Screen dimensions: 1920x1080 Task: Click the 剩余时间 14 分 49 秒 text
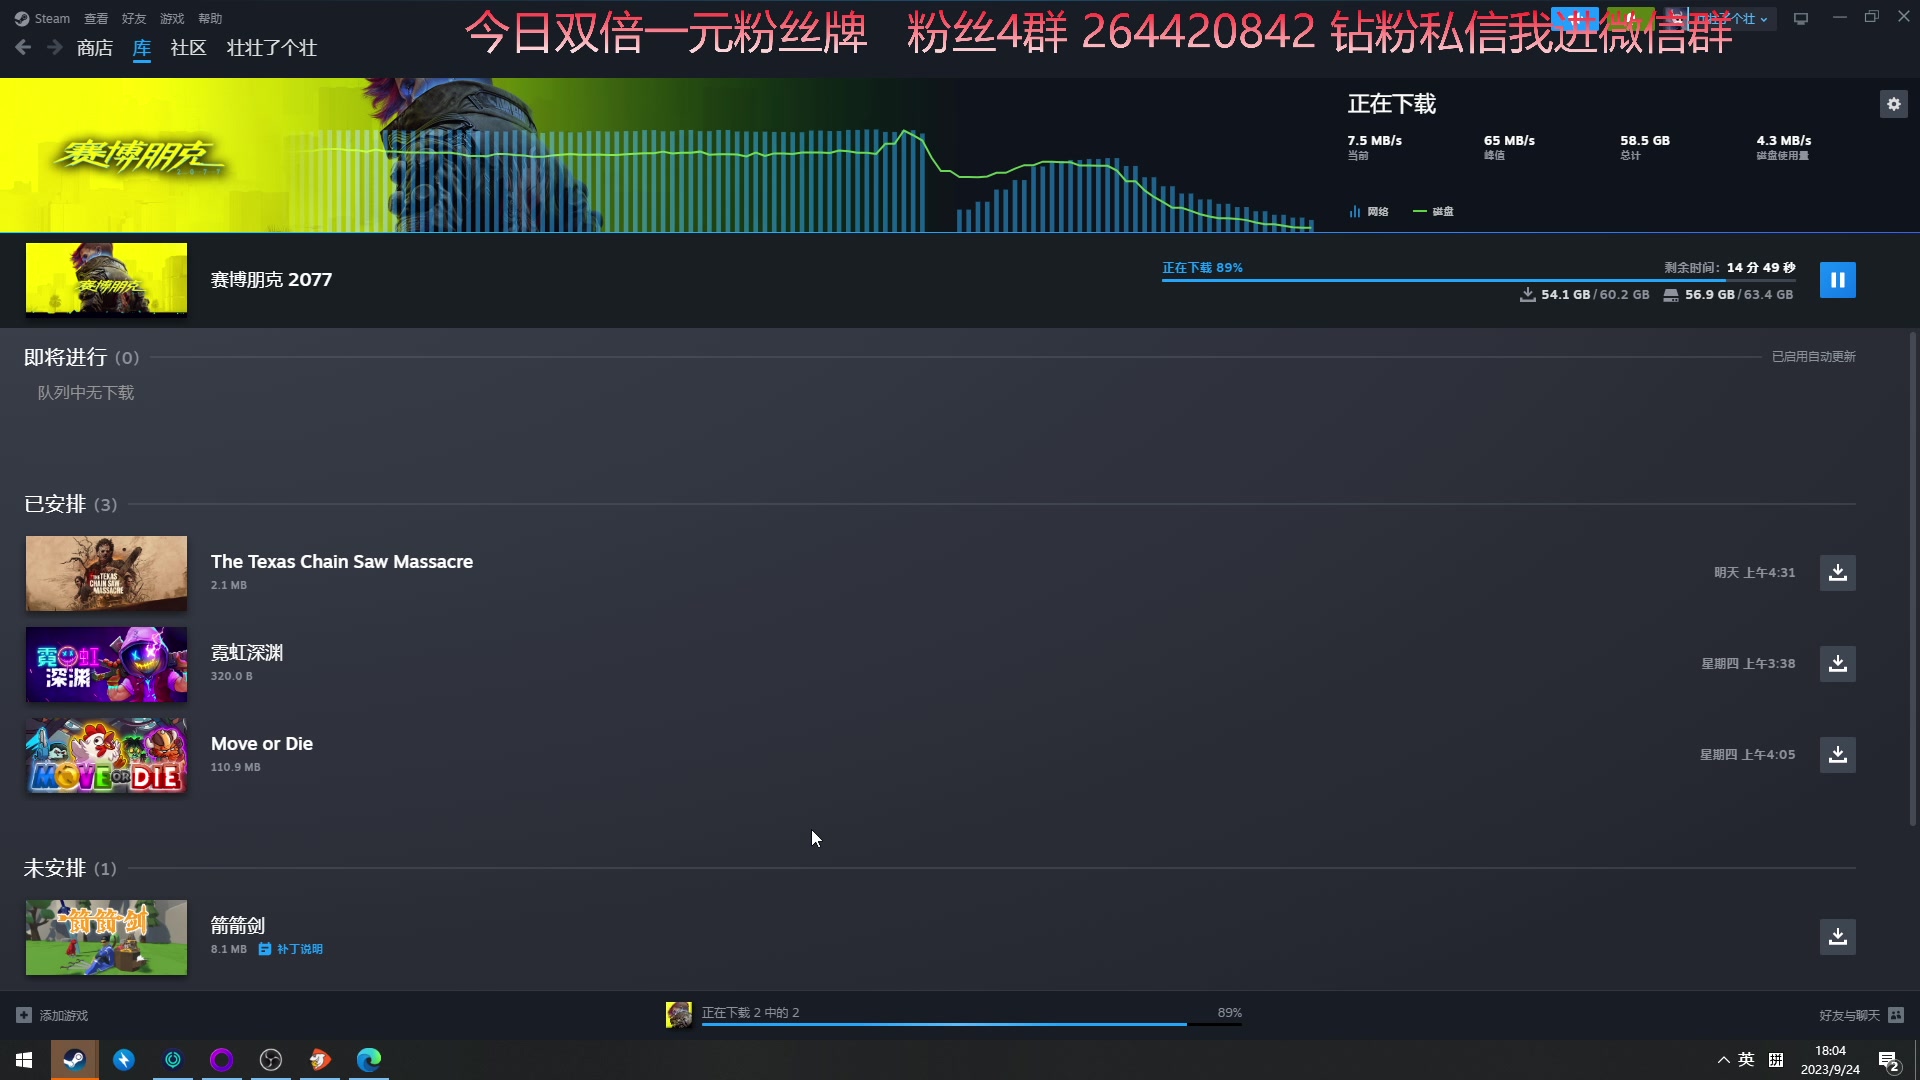[x=1730, y=268]
